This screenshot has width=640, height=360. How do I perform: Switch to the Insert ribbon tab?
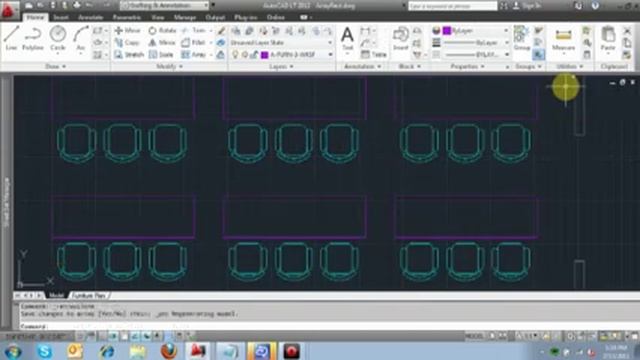(x=61, y=17)
